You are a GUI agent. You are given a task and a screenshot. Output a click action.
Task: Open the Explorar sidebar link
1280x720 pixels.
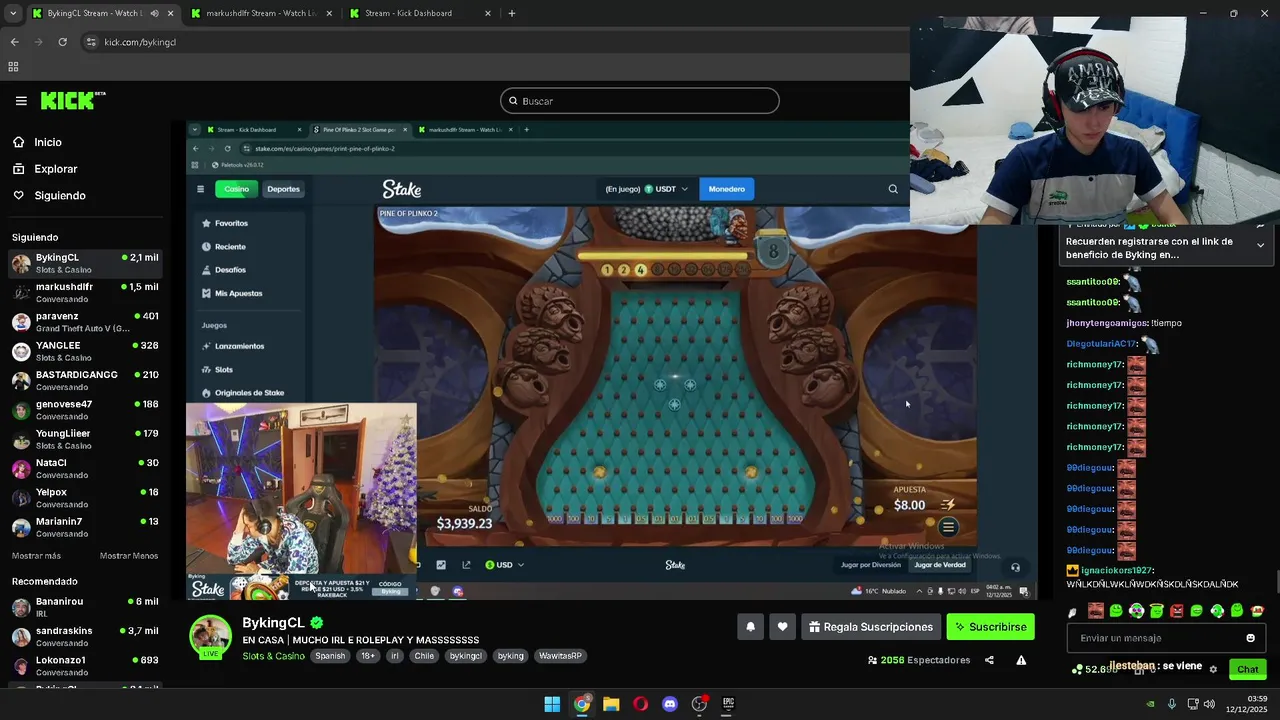tap(55, 169)
